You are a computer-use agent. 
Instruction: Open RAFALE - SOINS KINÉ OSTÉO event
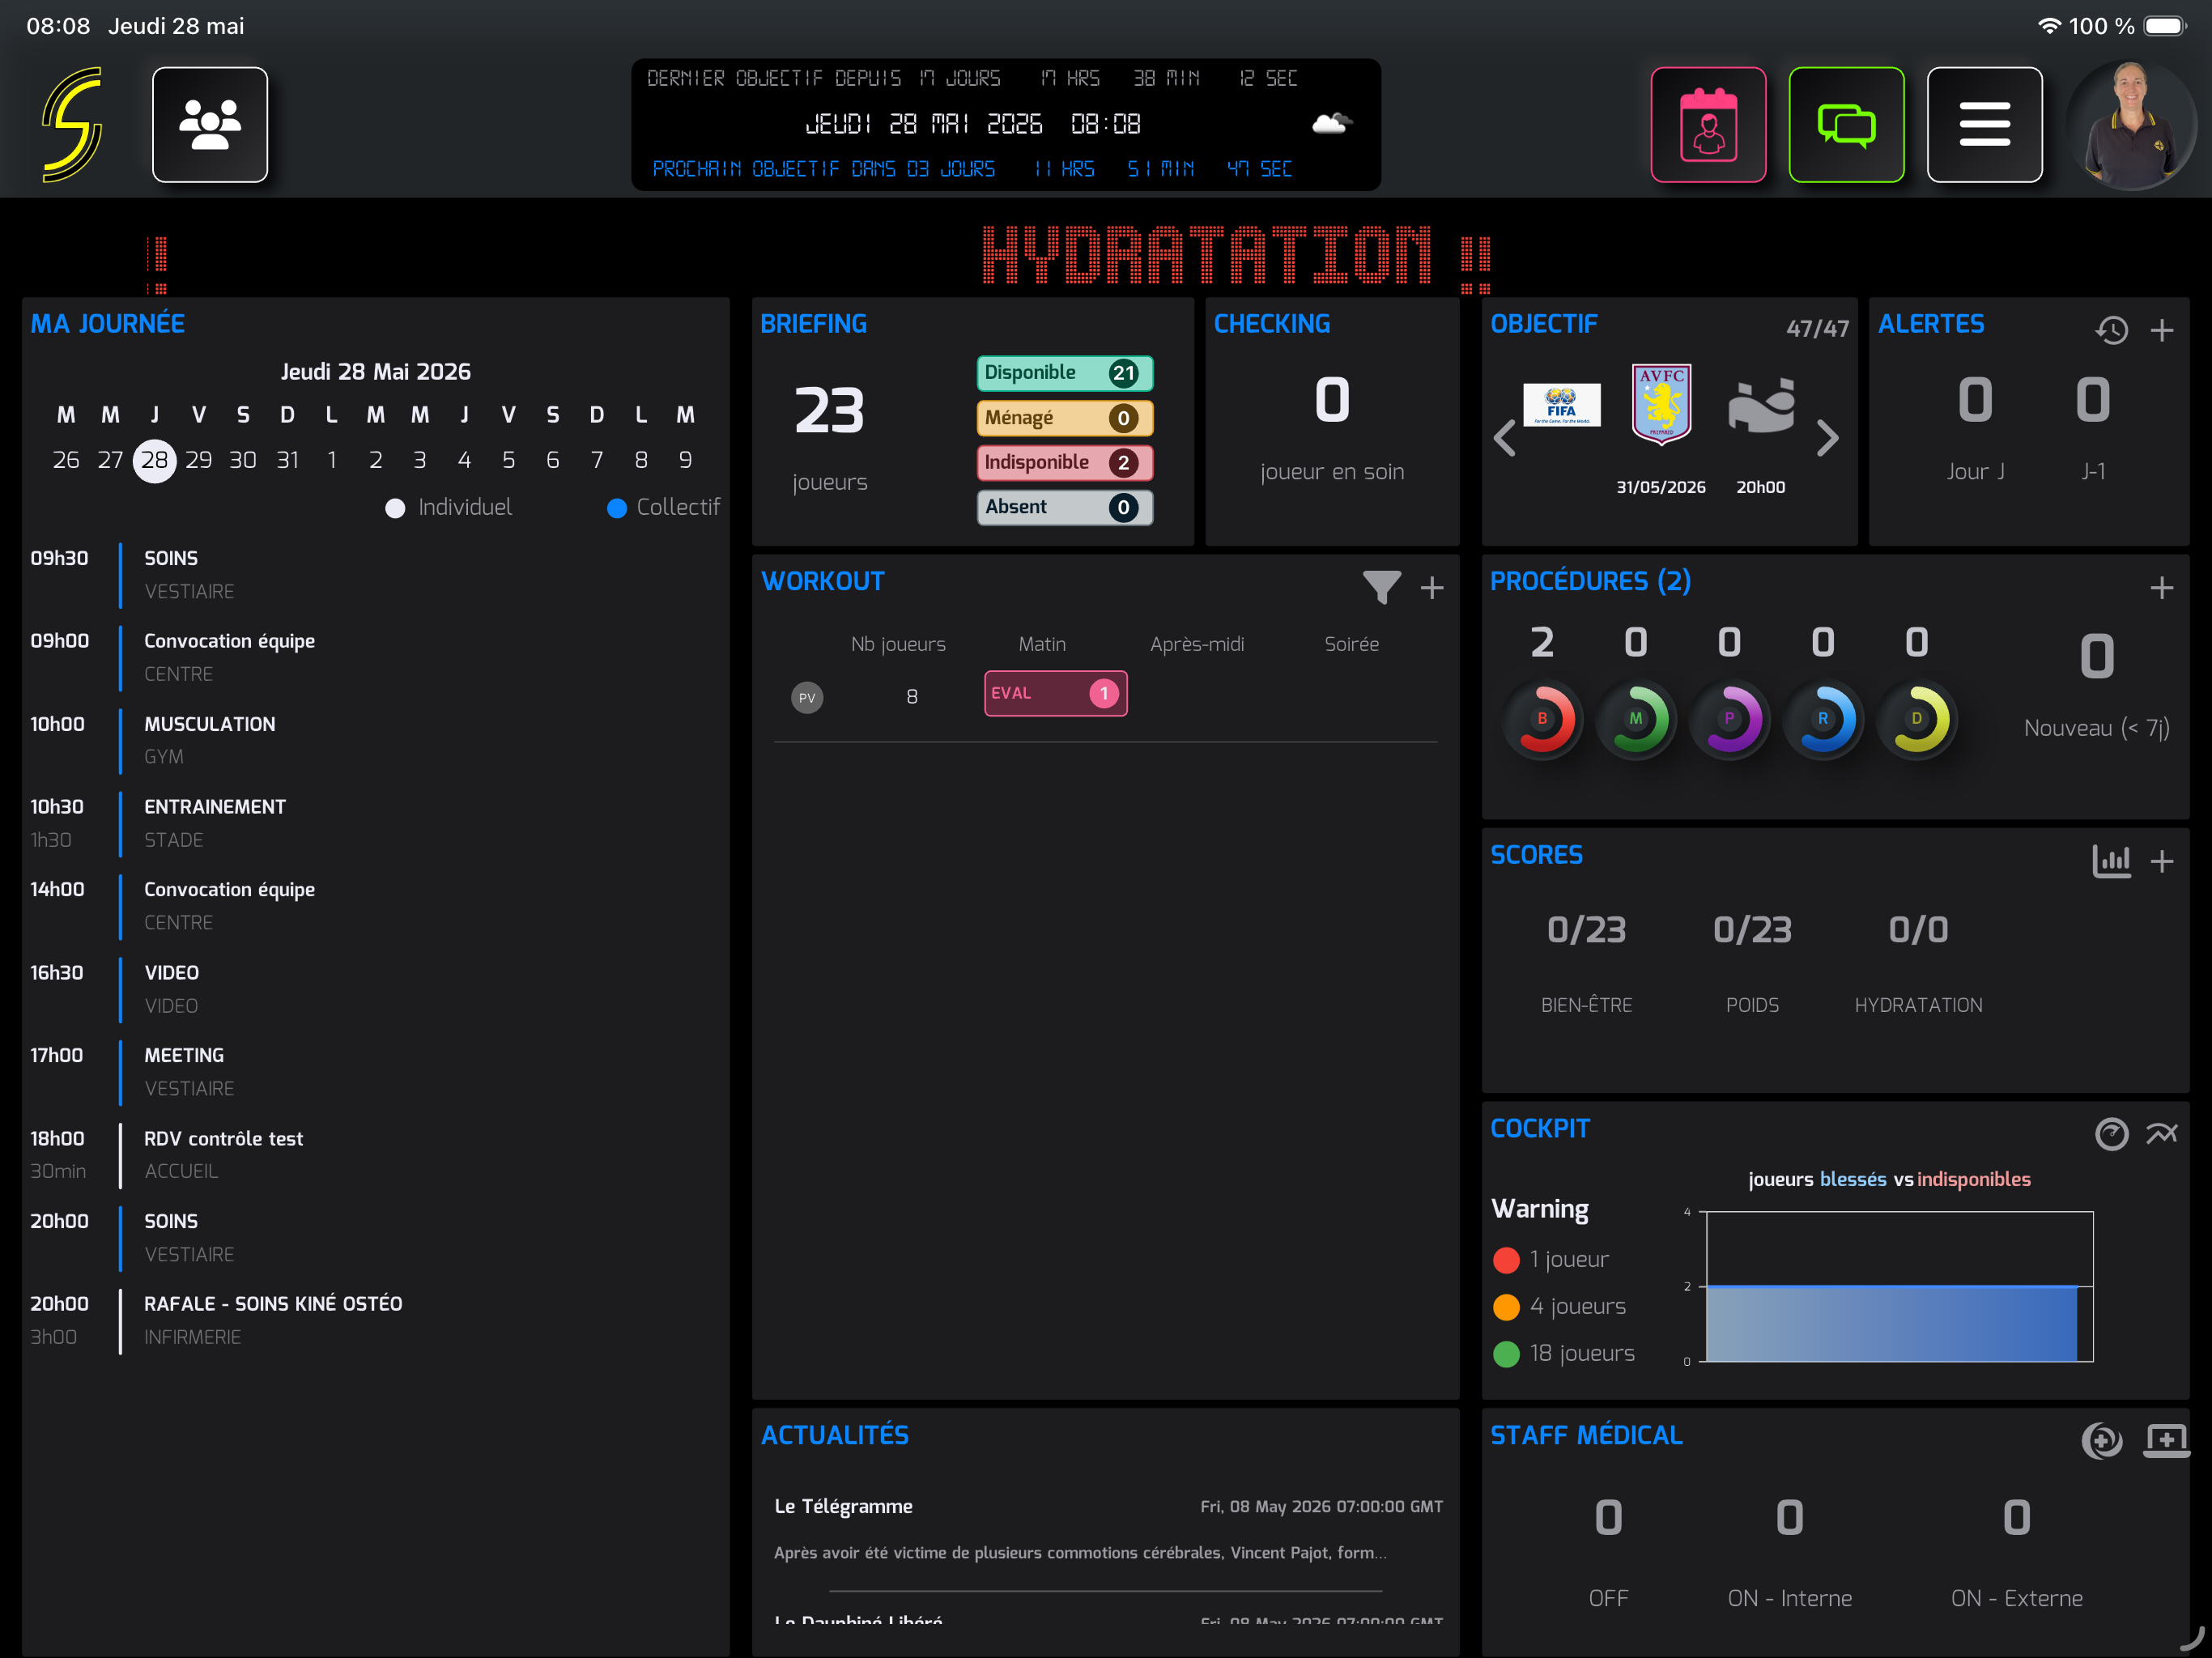tap(375, 1320)
